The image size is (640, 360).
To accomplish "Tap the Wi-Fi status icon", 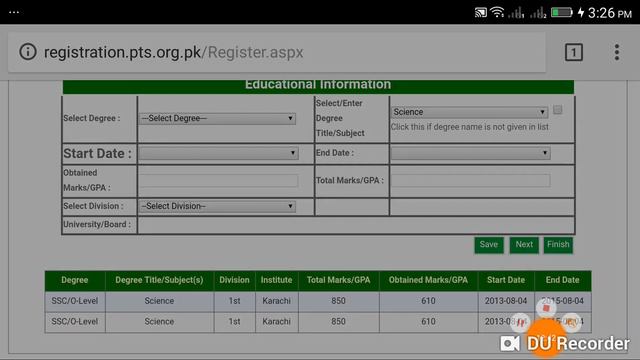I will point(497,12).
